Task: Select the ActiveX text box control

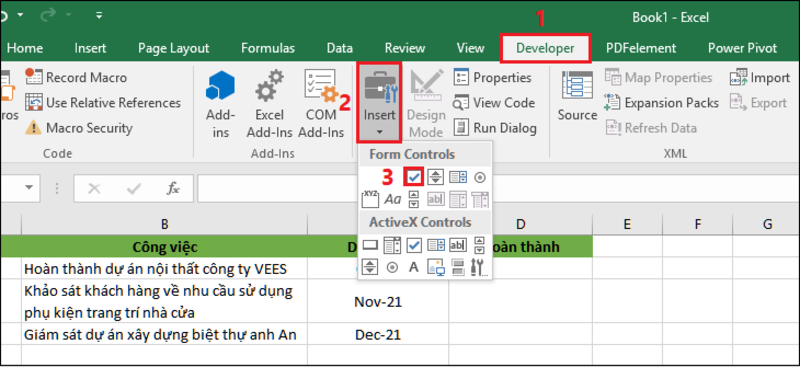Action: click(458, 246)
